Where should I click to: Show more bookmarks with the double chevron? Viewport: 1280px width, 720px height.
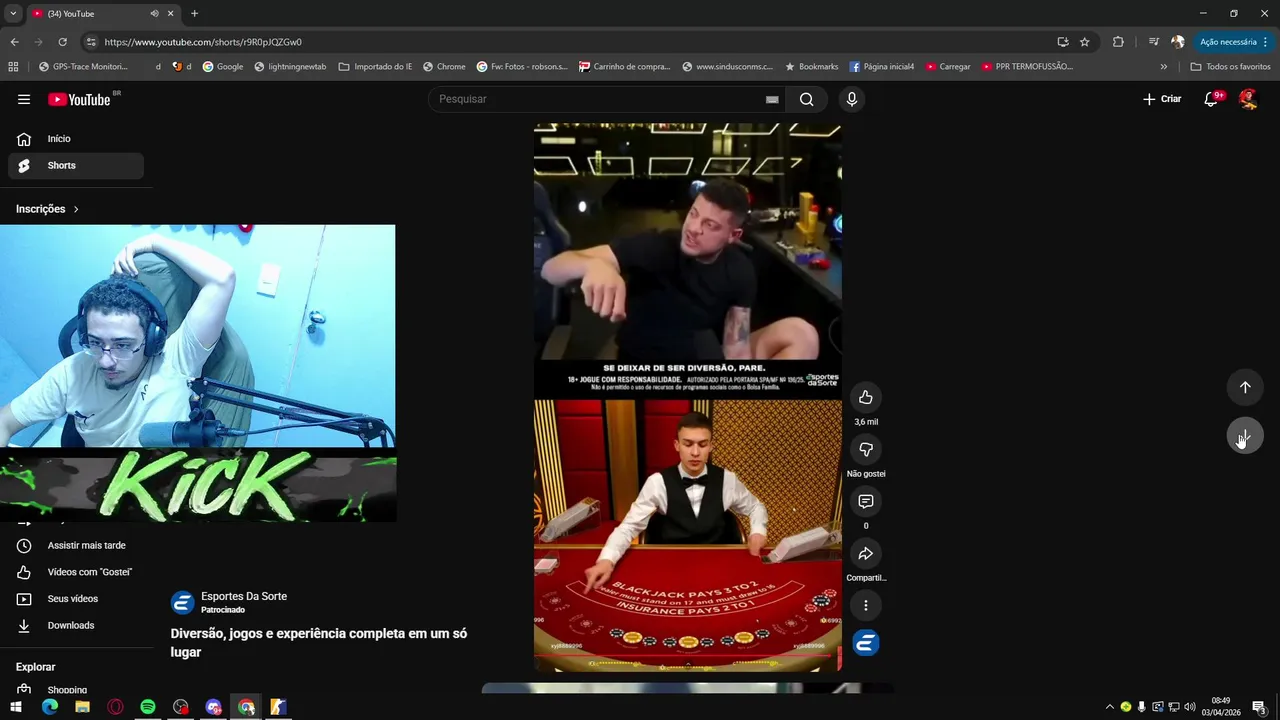[1163, 67]
